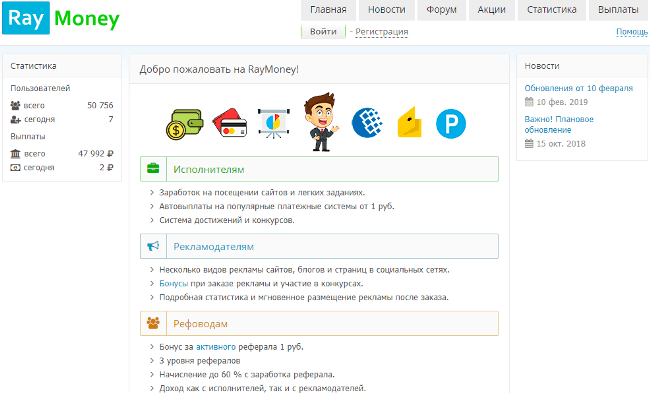This screenshot has height=393, width=650.
Task: Click the Выплаты label in statistics panel
Action: click(28, 136)
